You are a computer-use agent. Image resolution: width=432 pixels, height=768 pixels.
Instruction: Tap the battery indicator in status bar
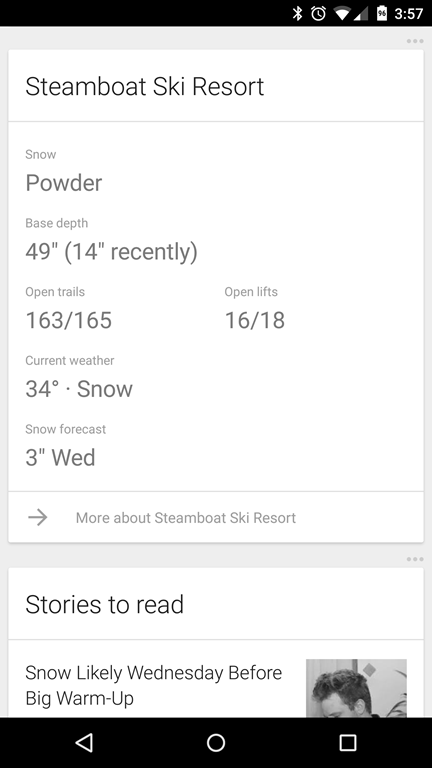click(382, 13)
